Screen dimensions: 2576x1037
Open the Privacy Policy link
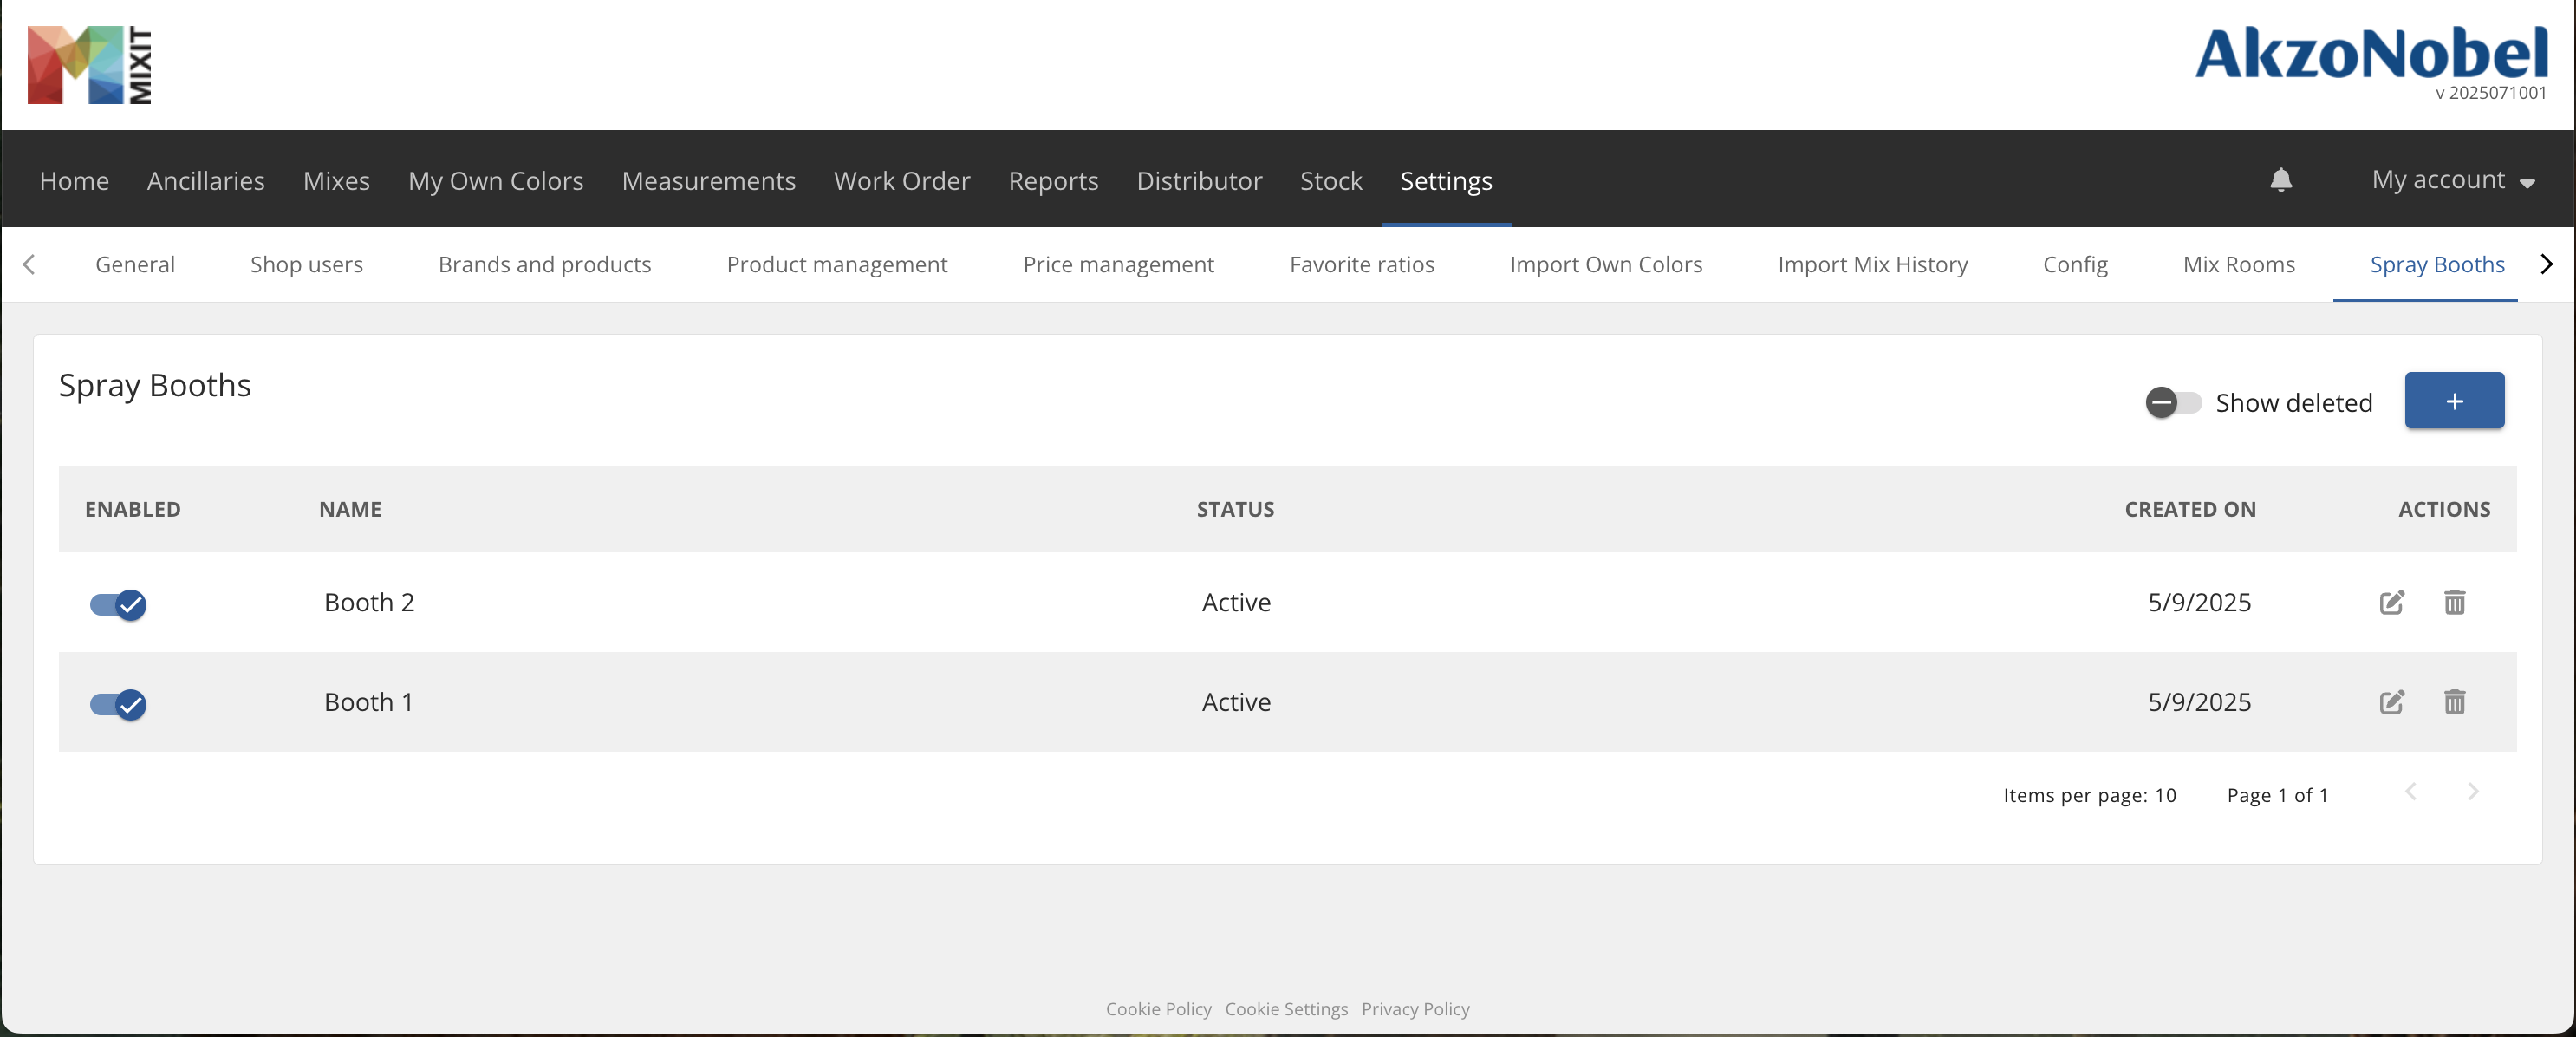tap(1415, 1009)
